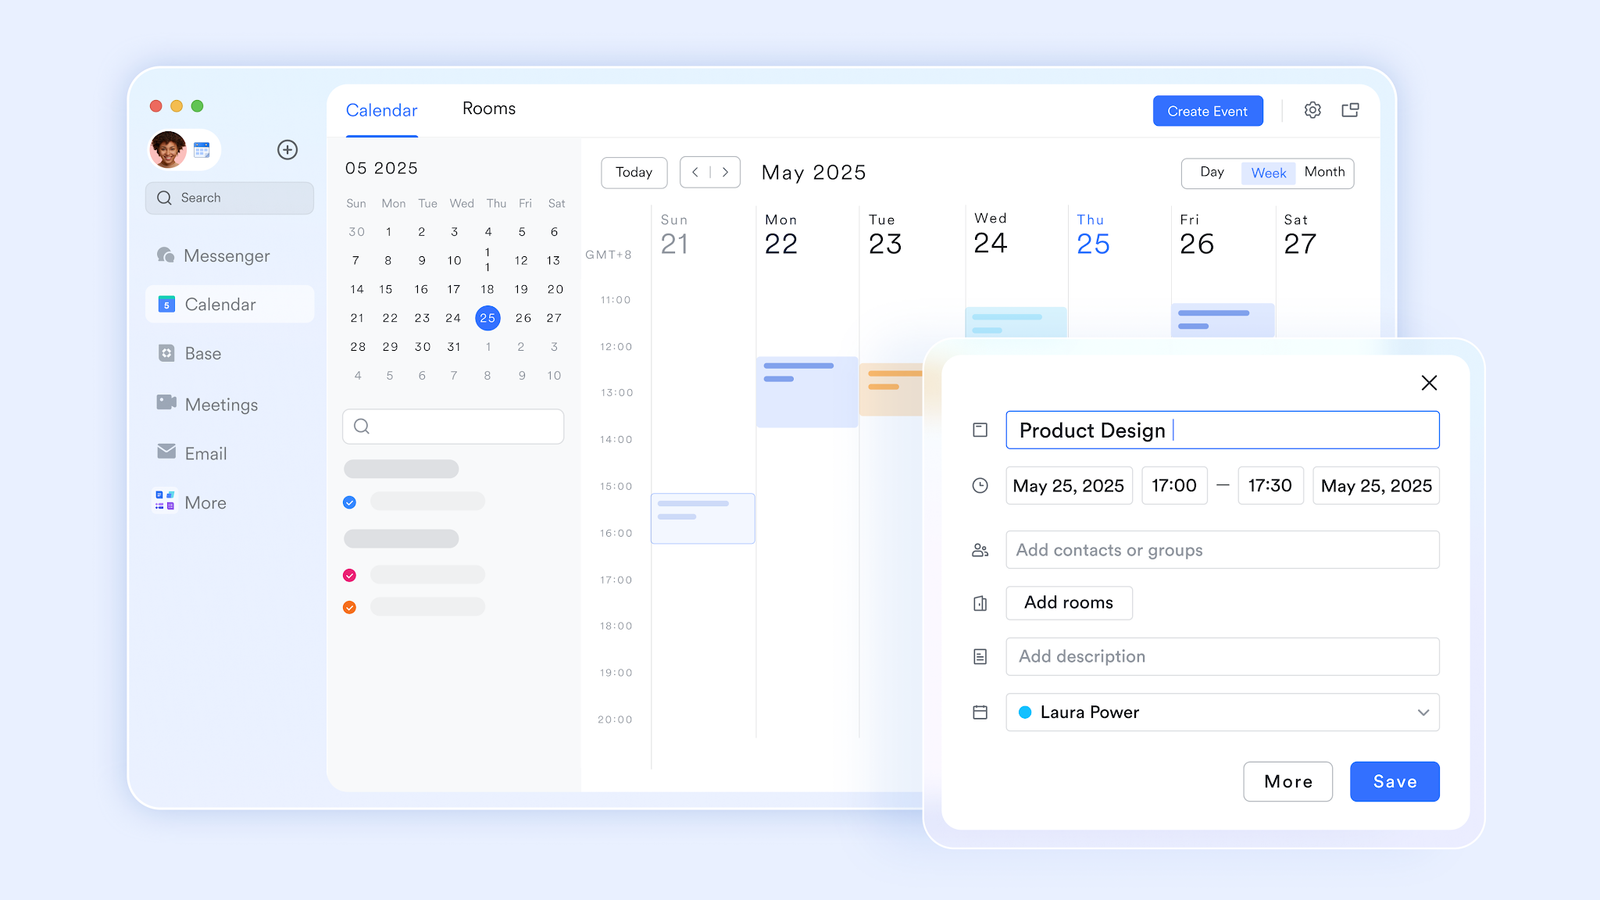Viewport: 1600px width, 900px height.
Task: Click the Add contacts or groups field
Action: click(x=1222, y=550)
